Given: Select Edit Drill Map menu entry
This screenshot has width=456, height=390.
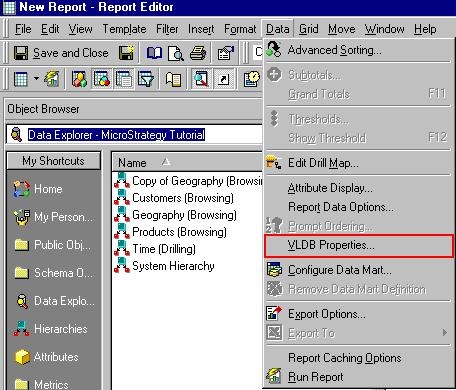Looking at the screenshot, I should (358, 163).
